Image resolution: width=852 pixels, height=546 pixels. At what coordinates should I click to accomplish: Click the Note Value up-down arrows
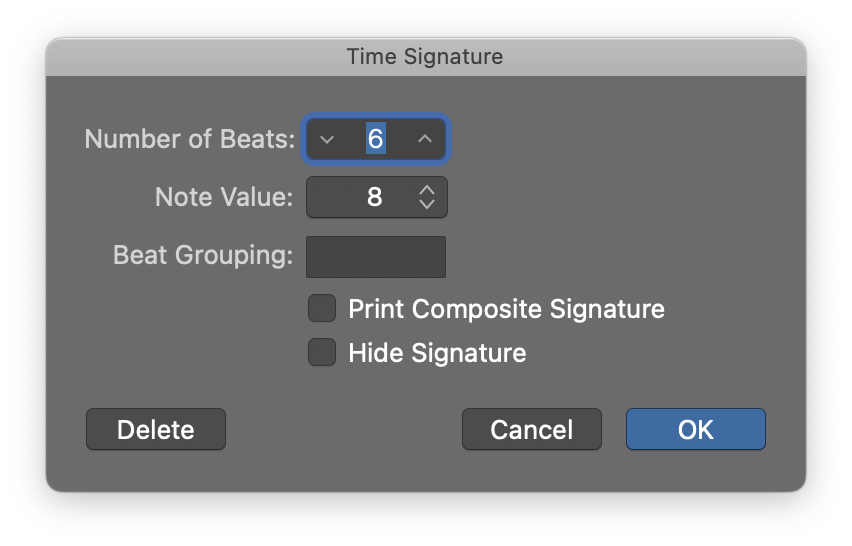427,197
